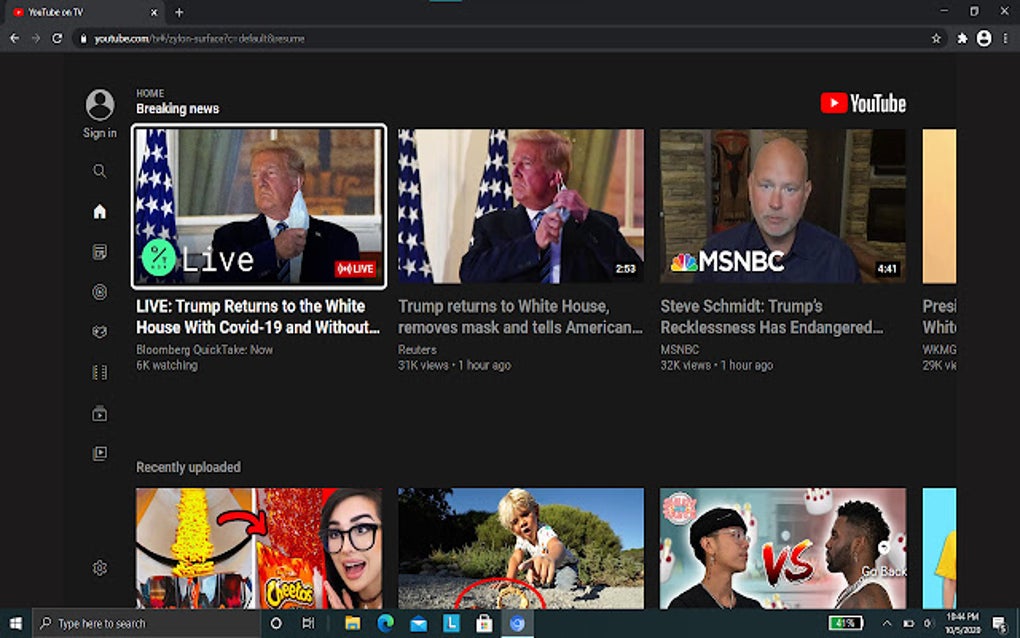Click the 'LIVE: Trump Returns to the White House' title

258,316
